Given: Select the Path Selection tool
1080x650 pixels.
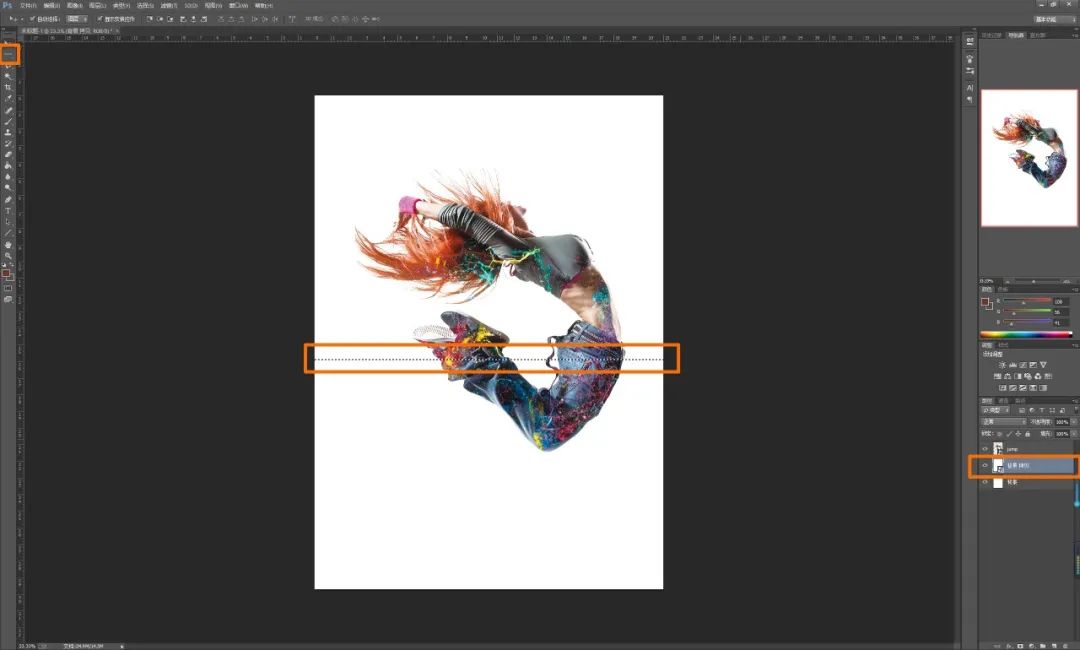Looking at the screenshot, I should (8, 222).
